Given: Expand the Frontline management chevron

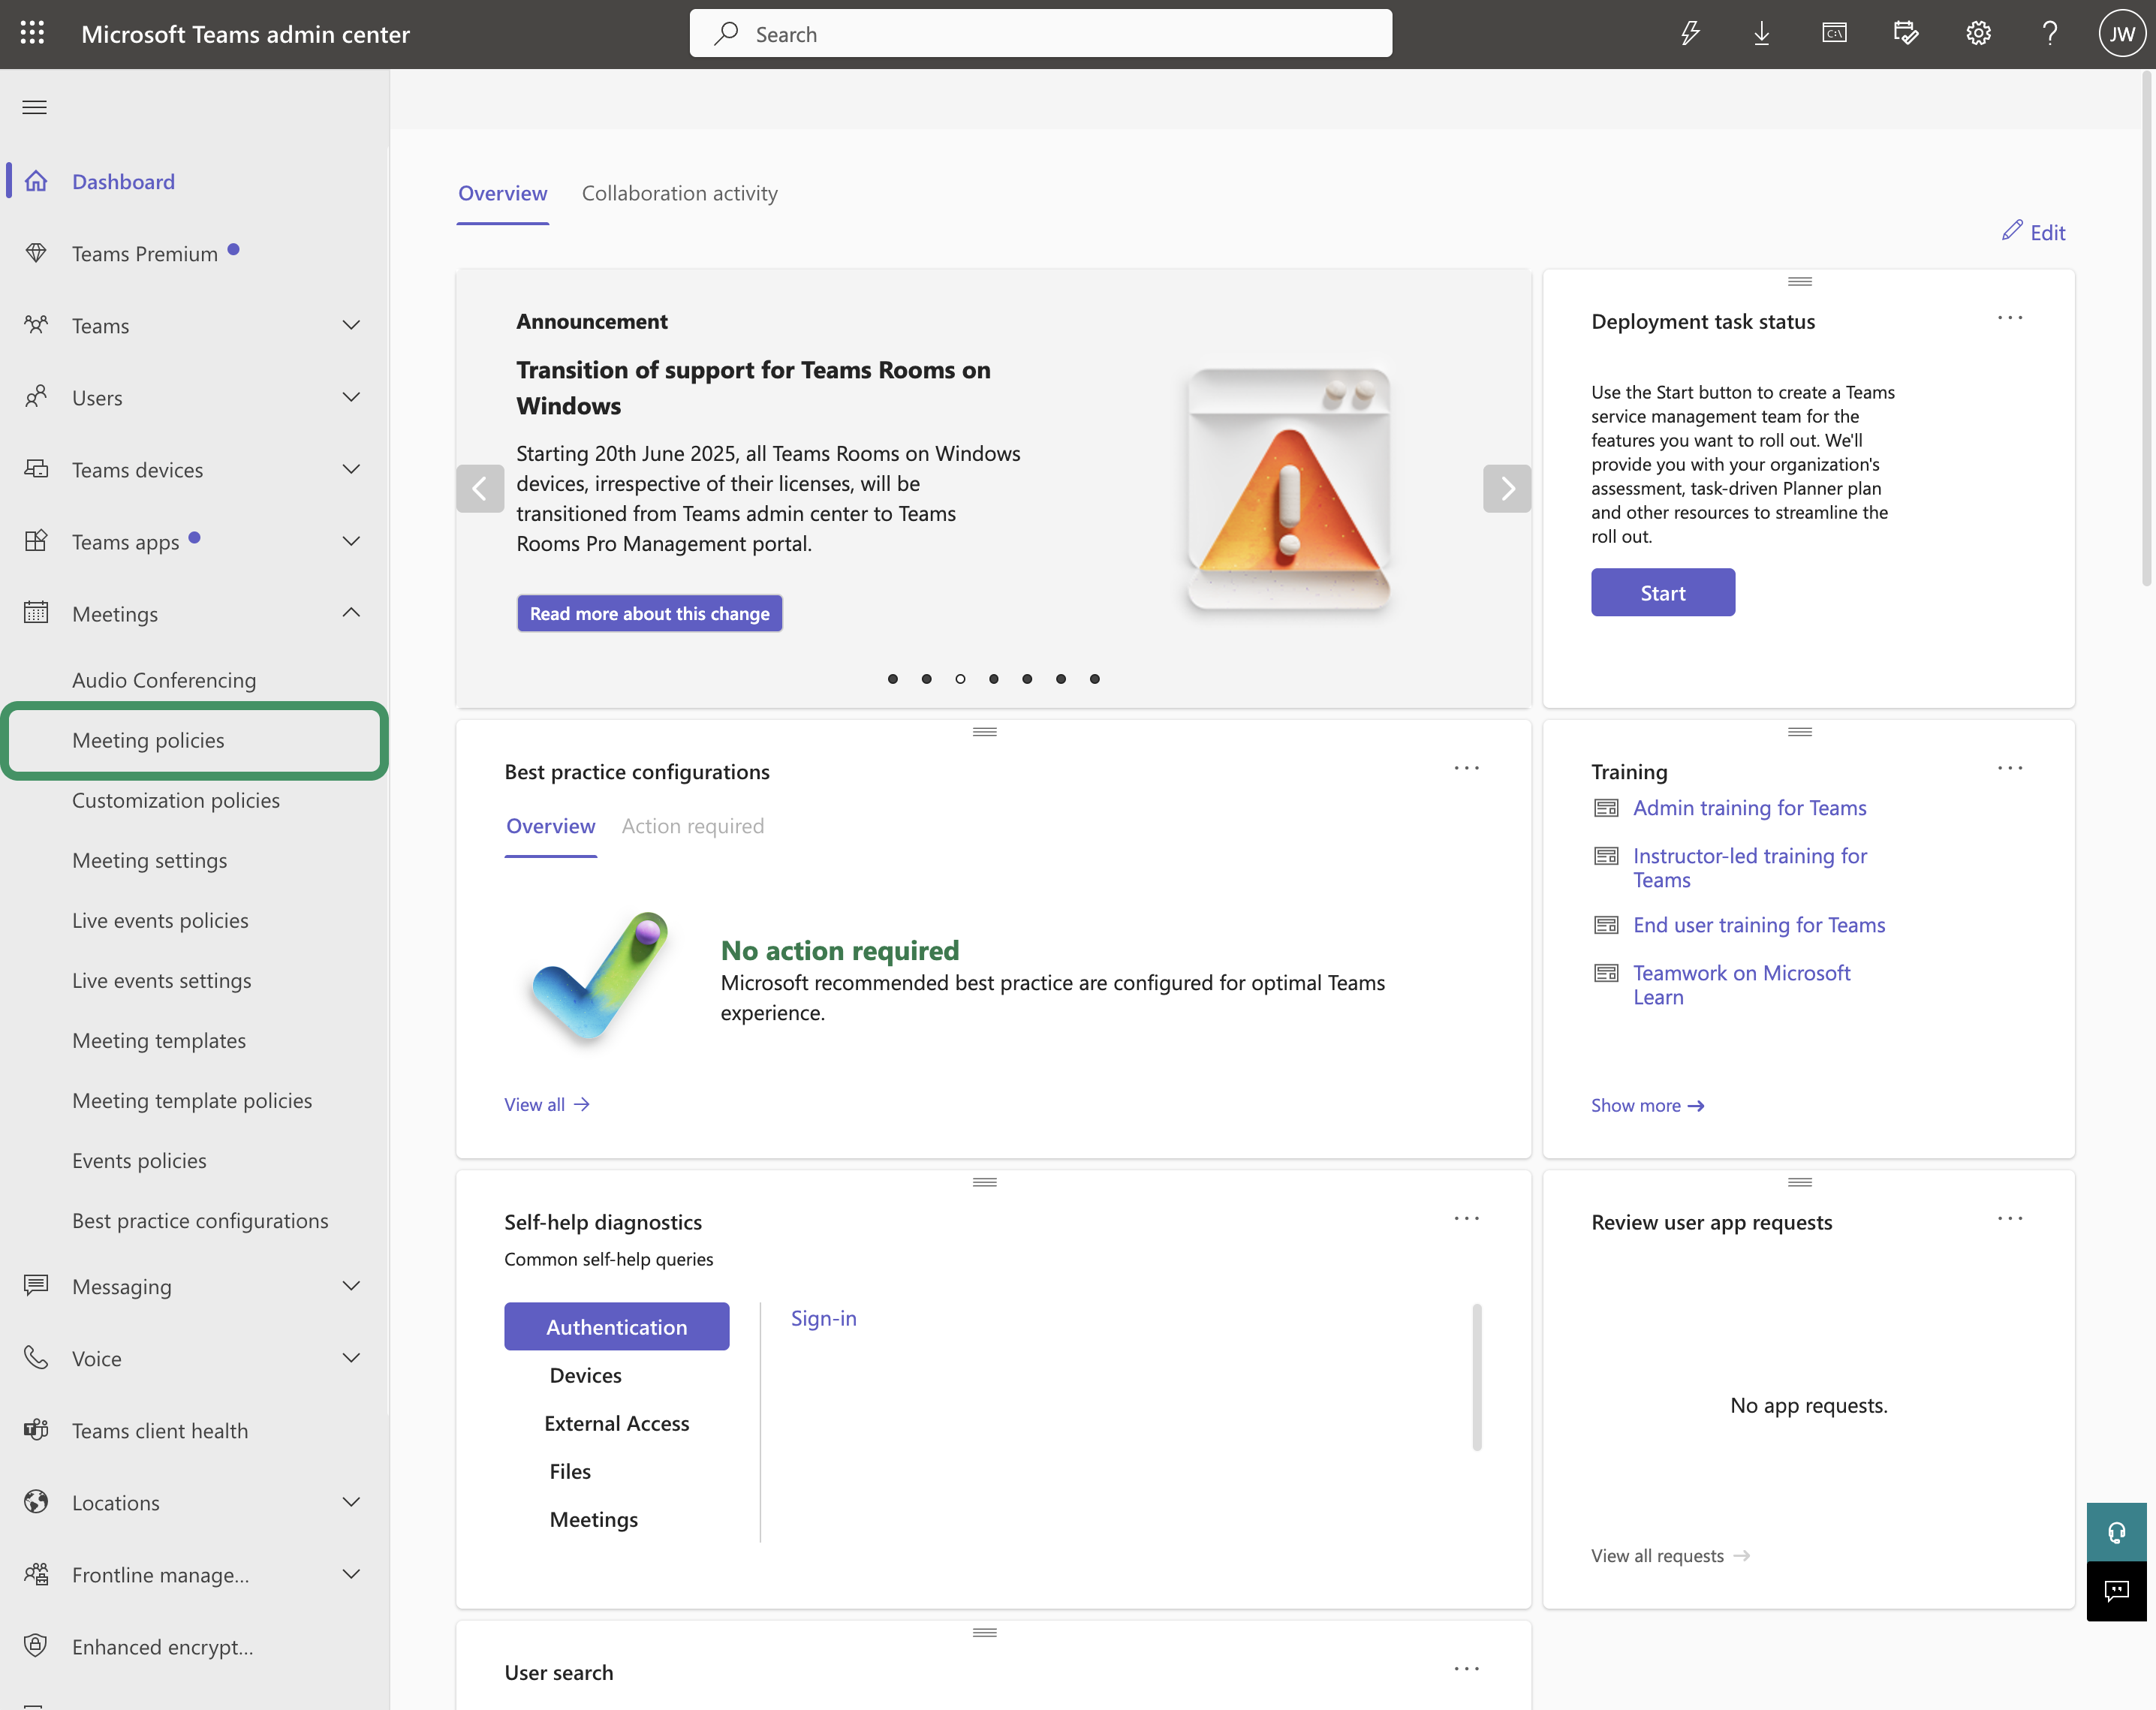Looking at the screenshot, I should pos(351,1574).
